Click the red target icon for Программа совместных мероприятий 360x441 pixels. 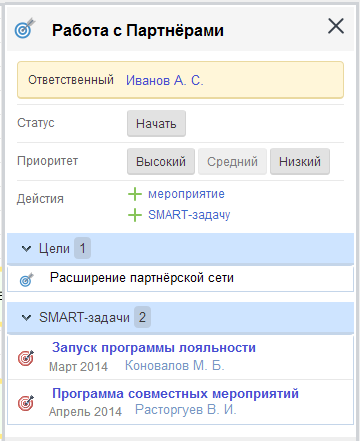point(26,403)
